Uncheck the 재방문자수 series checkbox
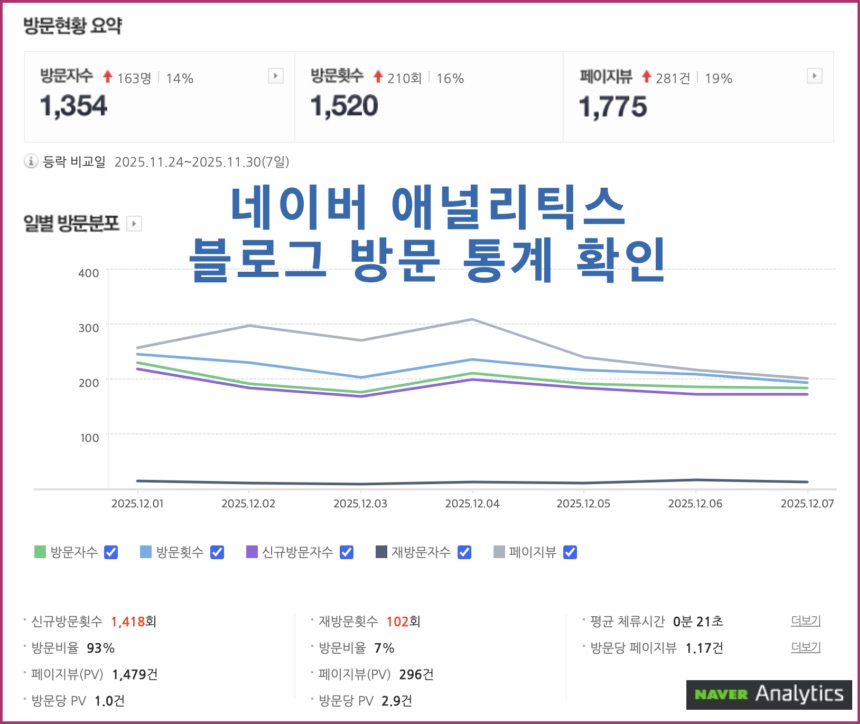 click(463, 551)
